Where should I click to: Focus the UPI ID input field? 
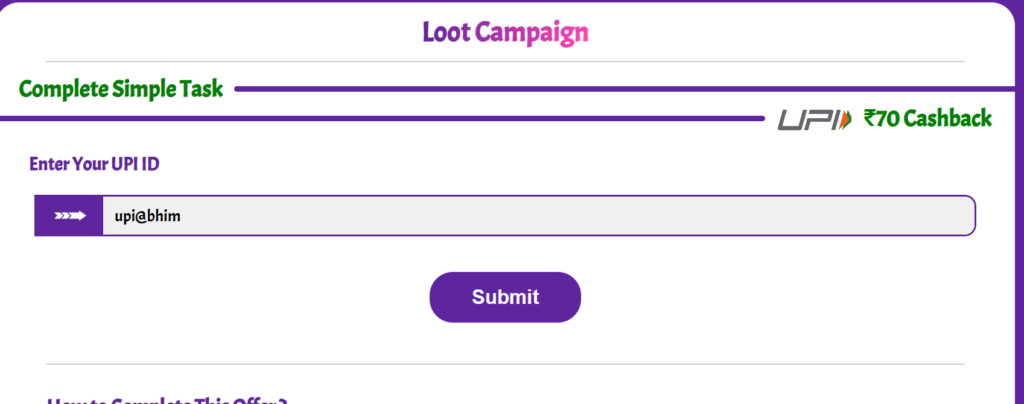[538, 216]
